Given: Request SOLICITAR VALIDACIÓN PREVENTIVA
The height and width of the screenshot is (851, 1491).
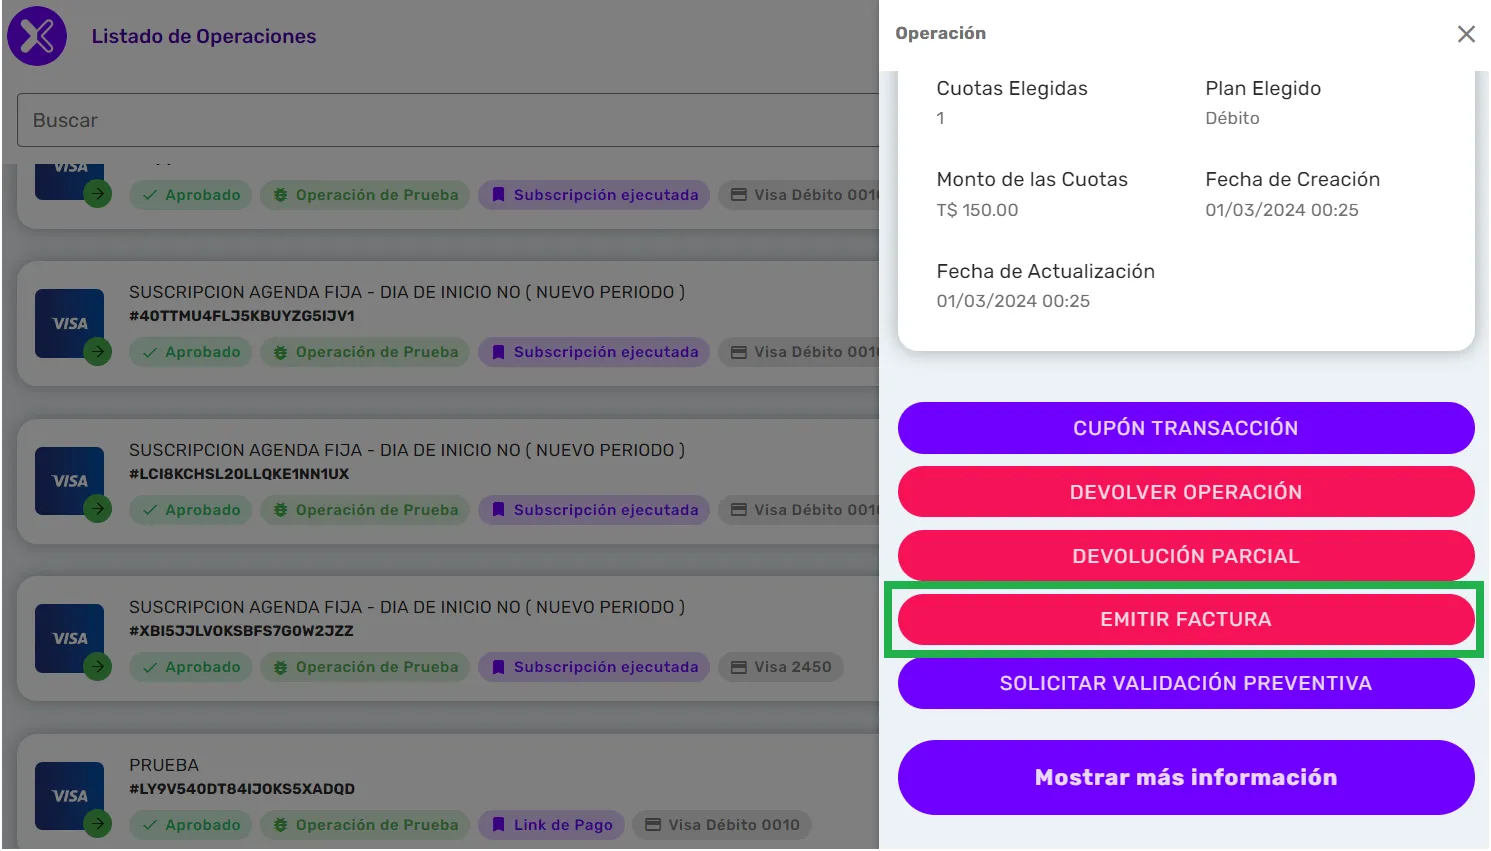Looking at the screenshot, I should coord(1186,684).
